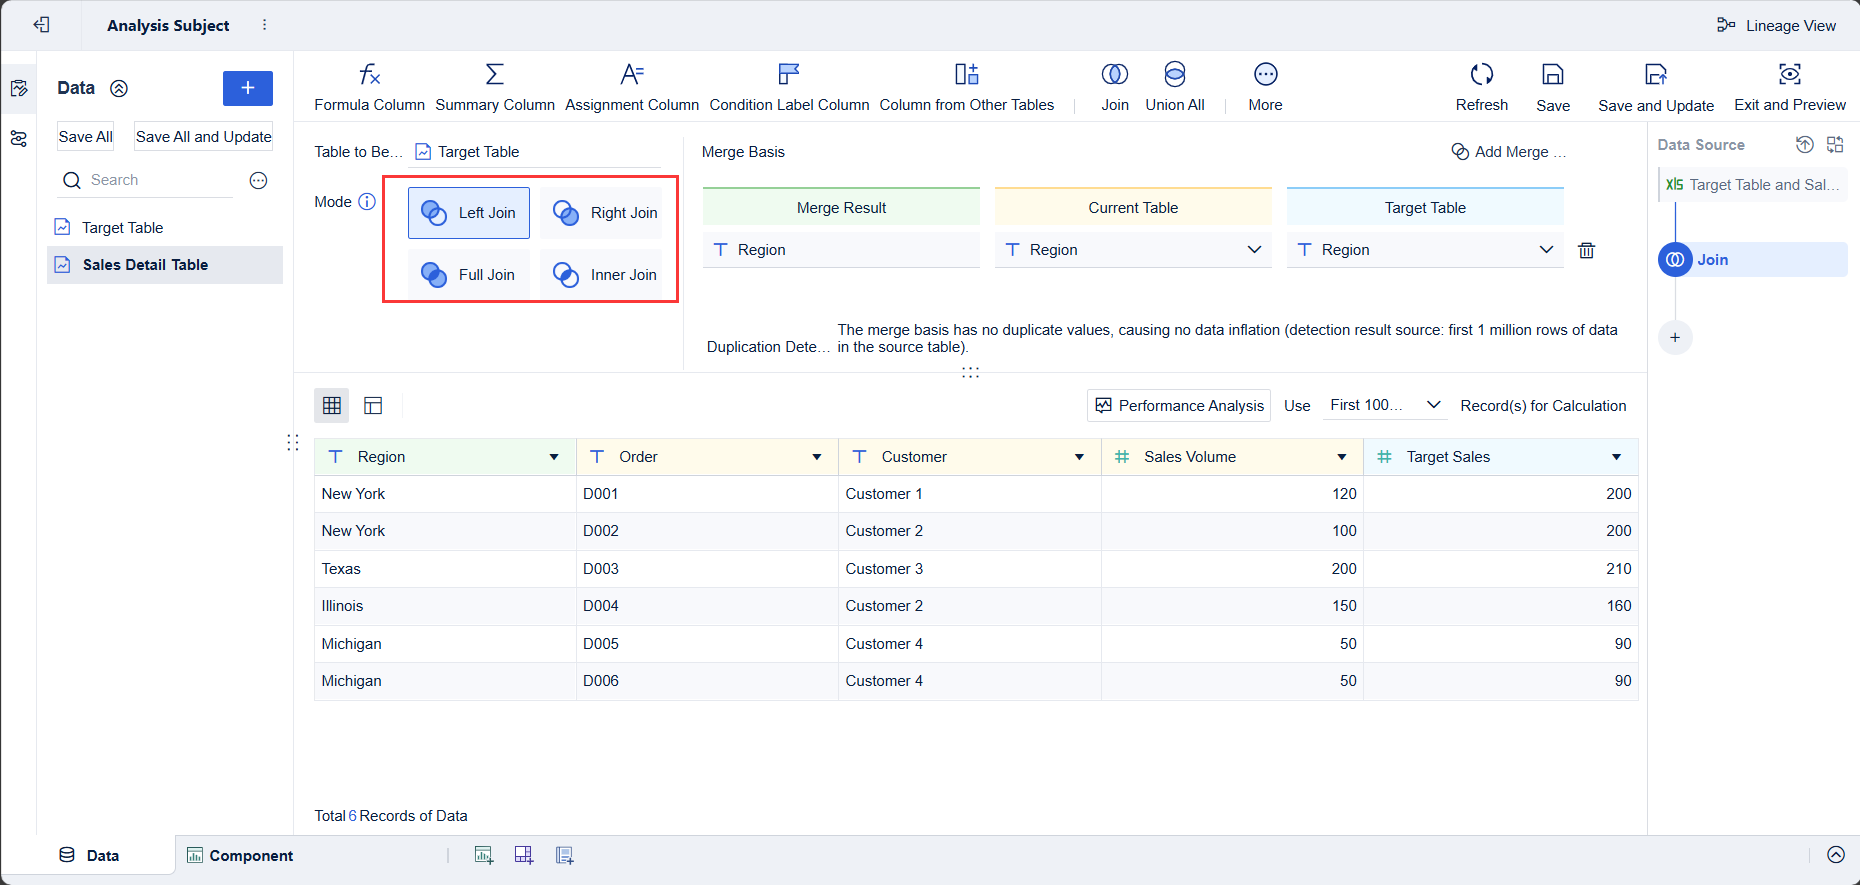Choose the Full Join mode
1860x885 pixels.
[x=469, y=275]
